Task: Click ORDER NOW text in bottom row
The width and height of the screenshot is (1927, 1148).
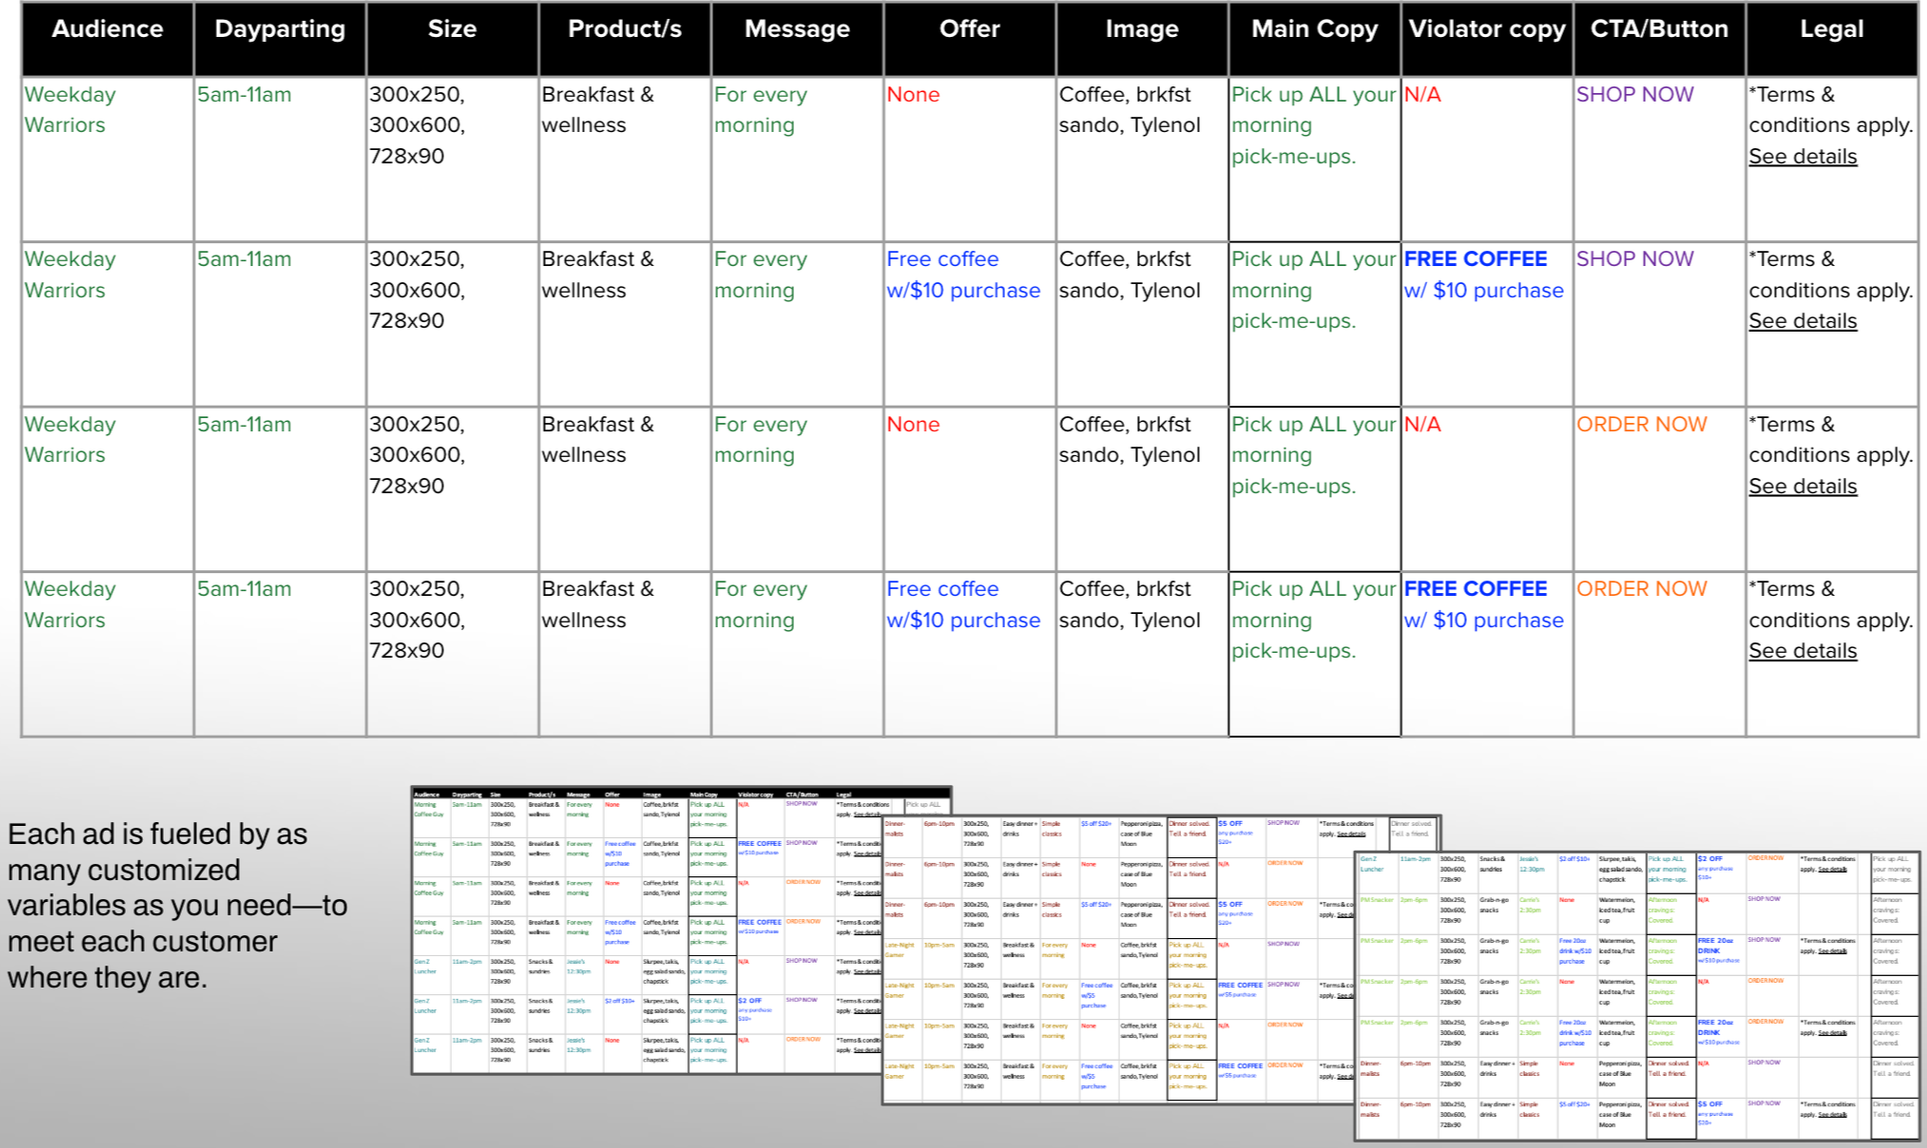Action: point(1641,589)
